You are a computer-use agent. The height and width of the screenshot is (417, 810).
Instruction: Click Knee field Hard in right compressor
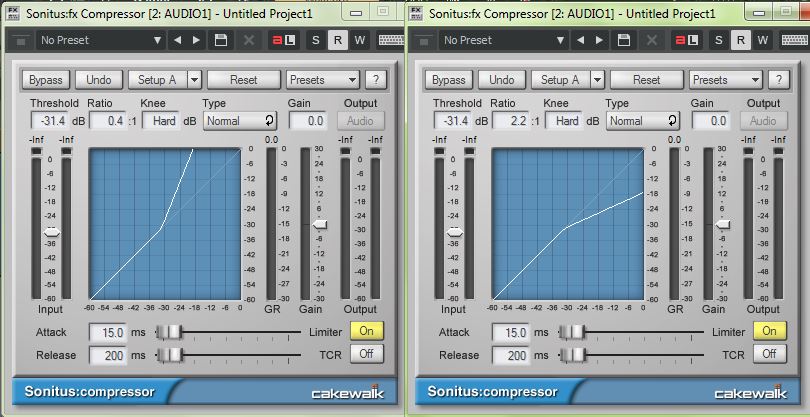point(565,121)
